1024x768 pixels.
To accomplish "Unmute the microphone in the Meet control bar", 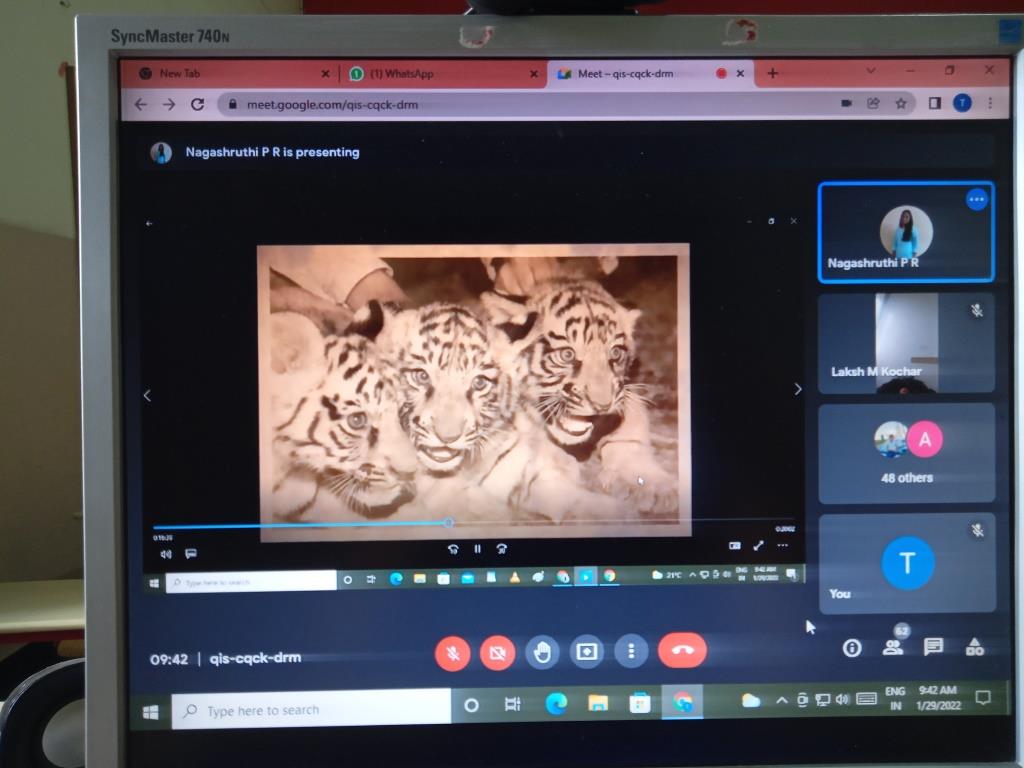I will [x=453, y=652].
